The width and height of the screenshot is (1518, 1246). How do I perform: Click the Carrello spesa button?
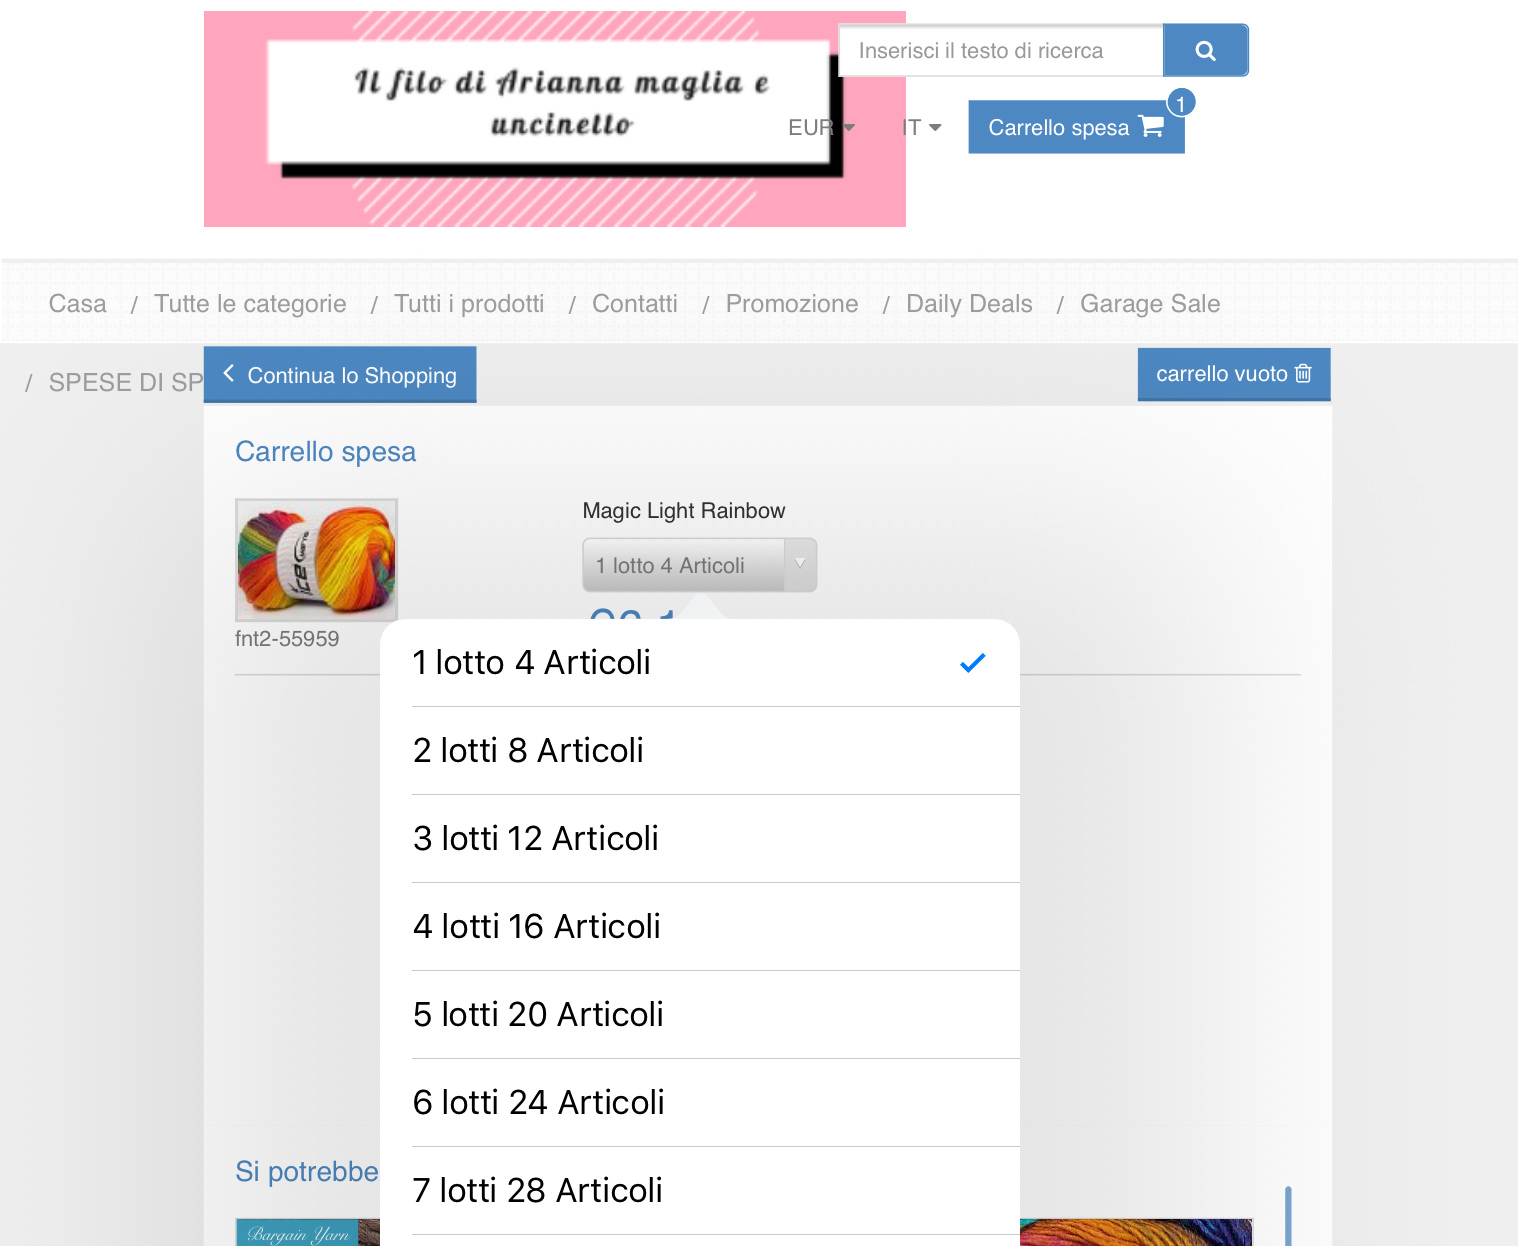coord(1076,127)
